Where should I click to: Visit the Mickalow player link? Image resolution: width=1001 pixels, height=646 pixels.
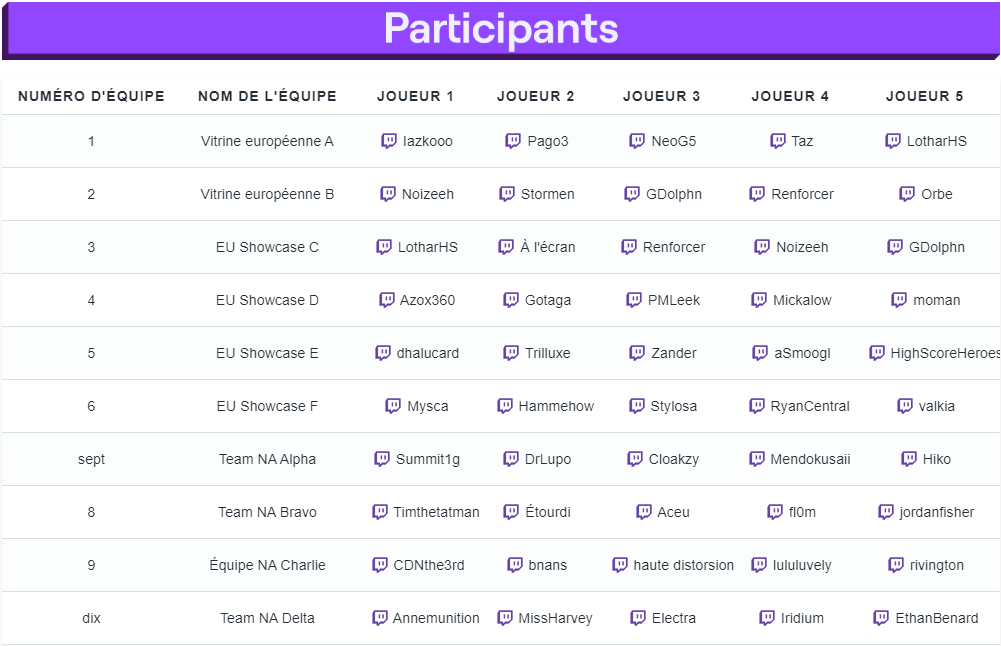coord(802,300)
